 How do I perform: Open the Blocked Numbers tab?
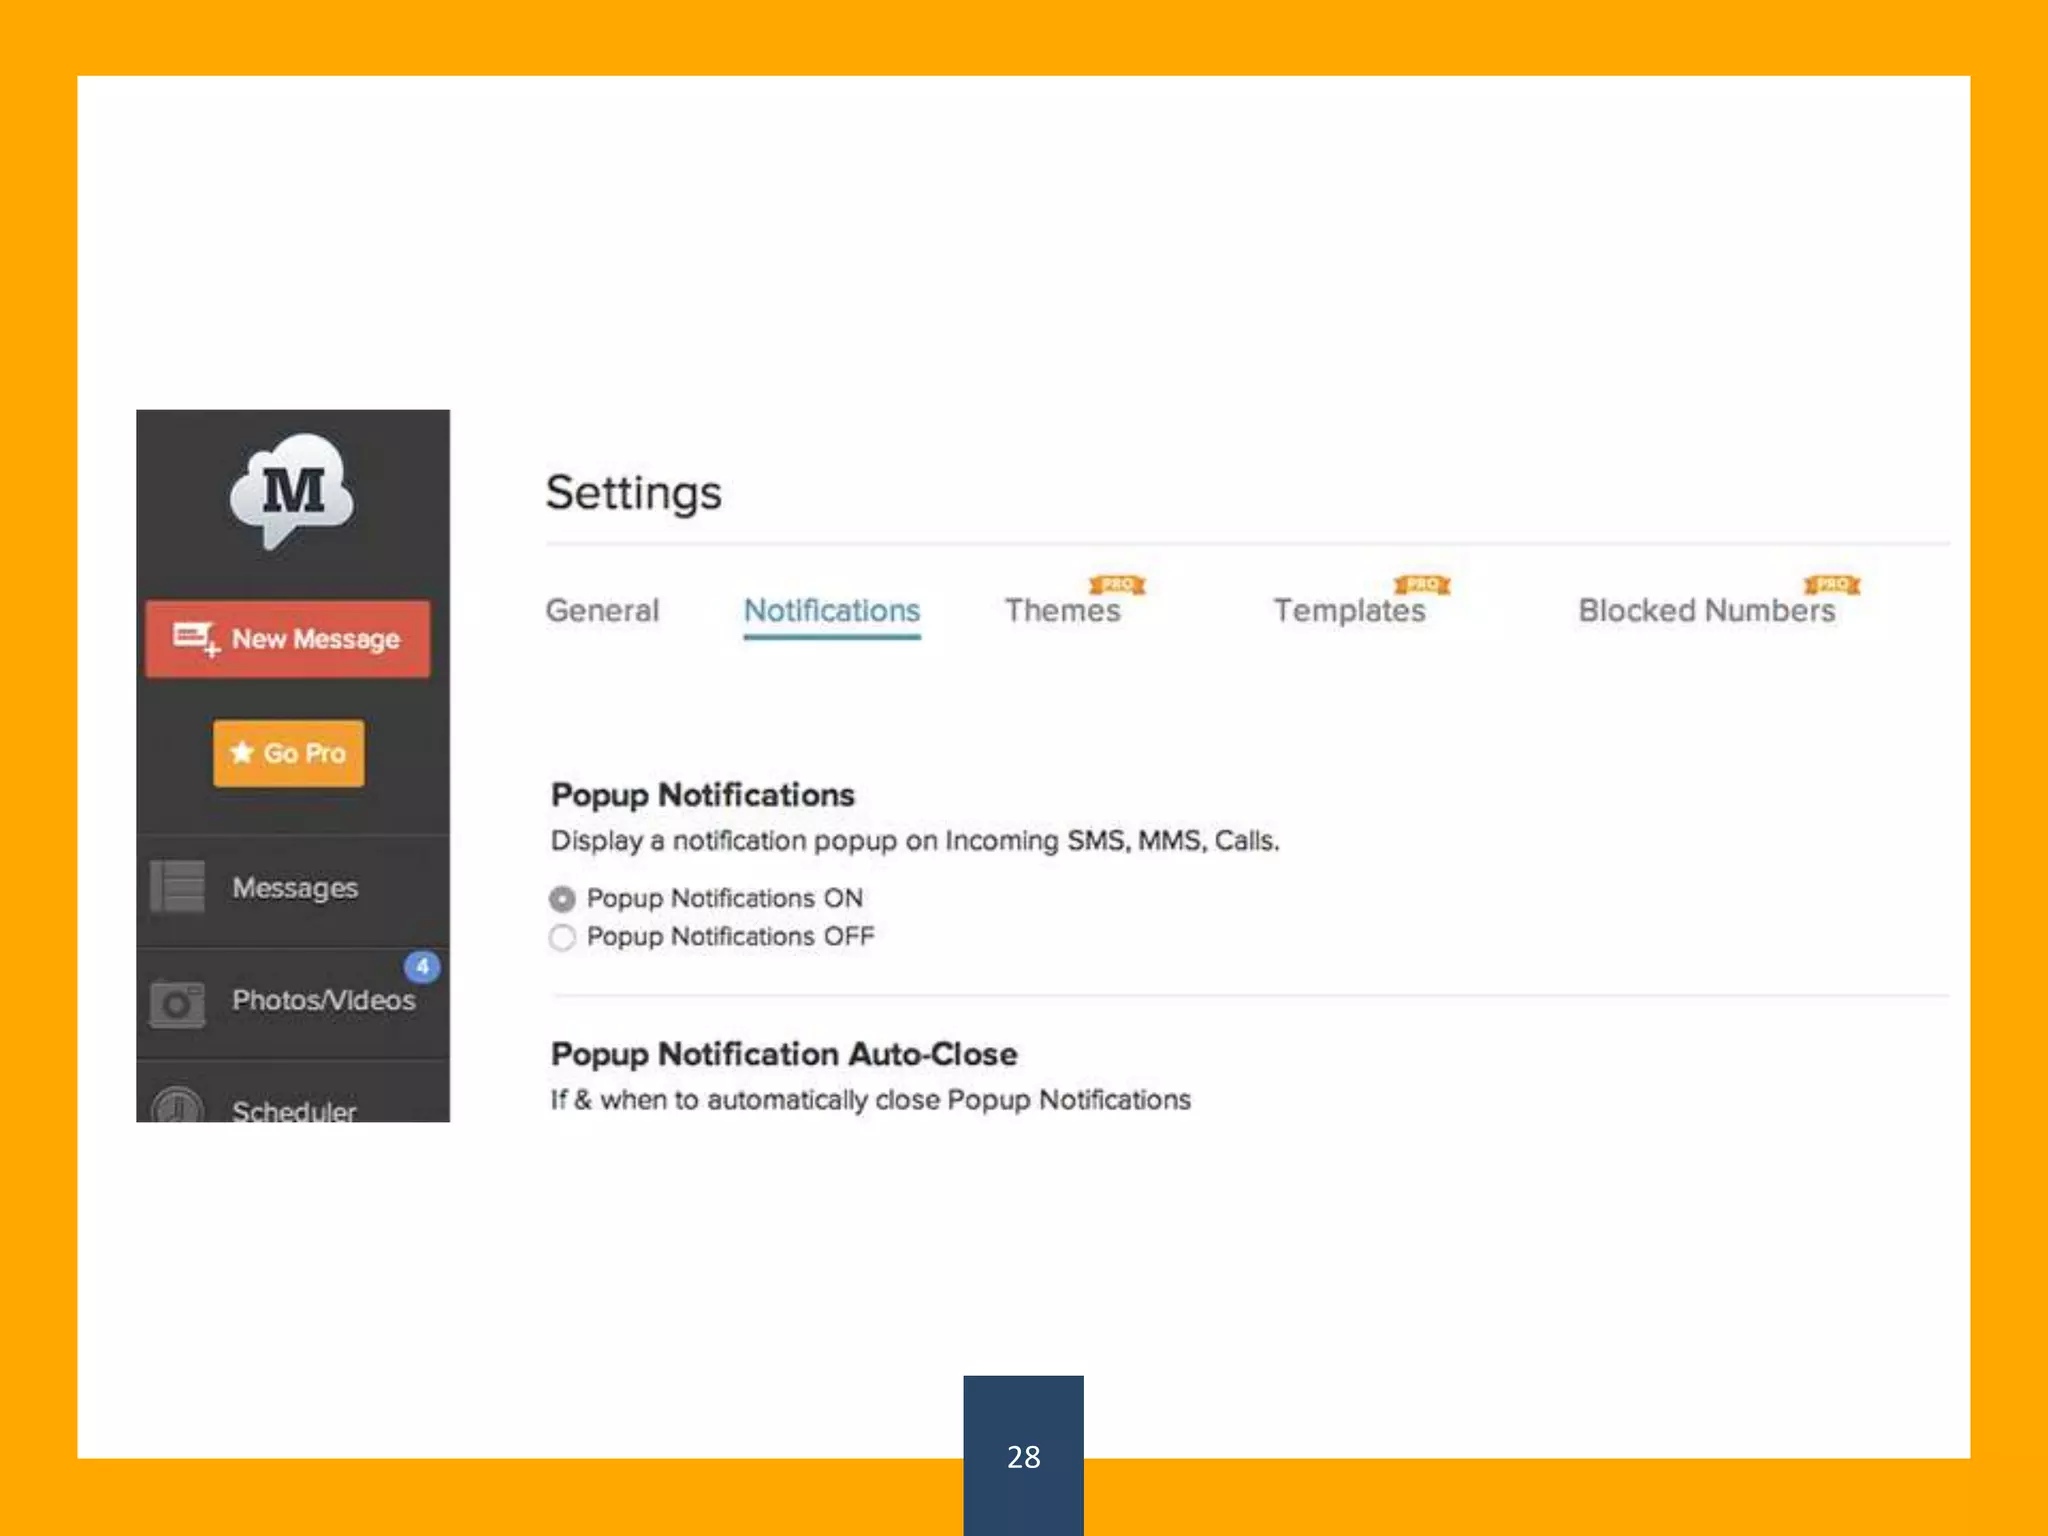coord(1706,610)
